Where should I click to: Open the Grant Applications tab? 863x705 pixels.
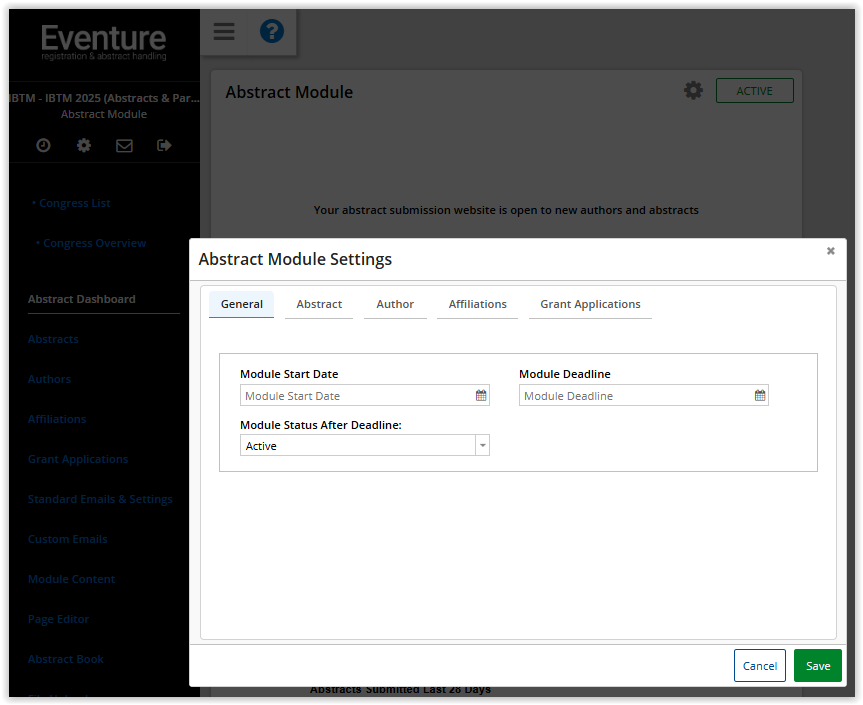pyautogui.click(x=590, y=304)
